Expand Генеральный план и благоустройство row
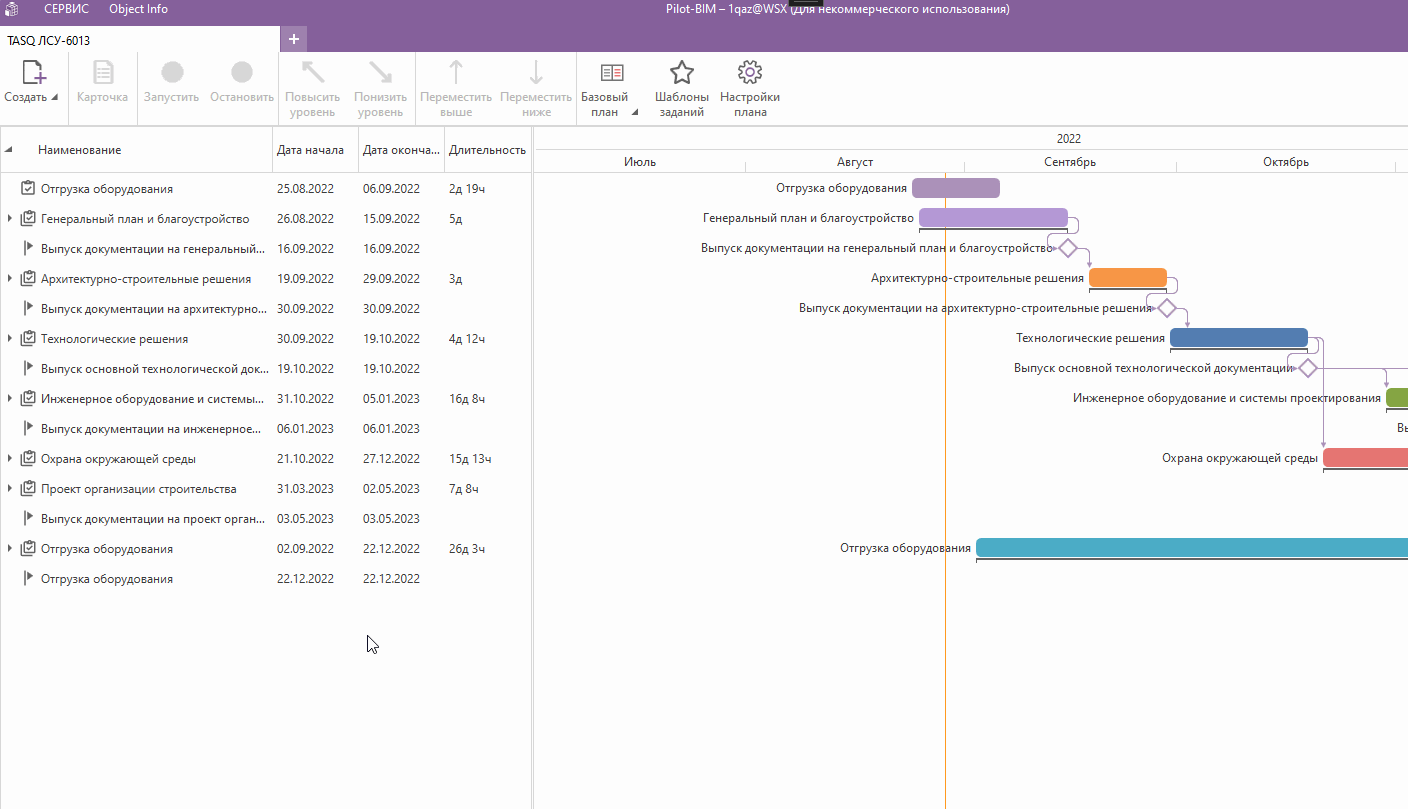The height and width of the screenshot is (809, 1408). tap(10, 219)
